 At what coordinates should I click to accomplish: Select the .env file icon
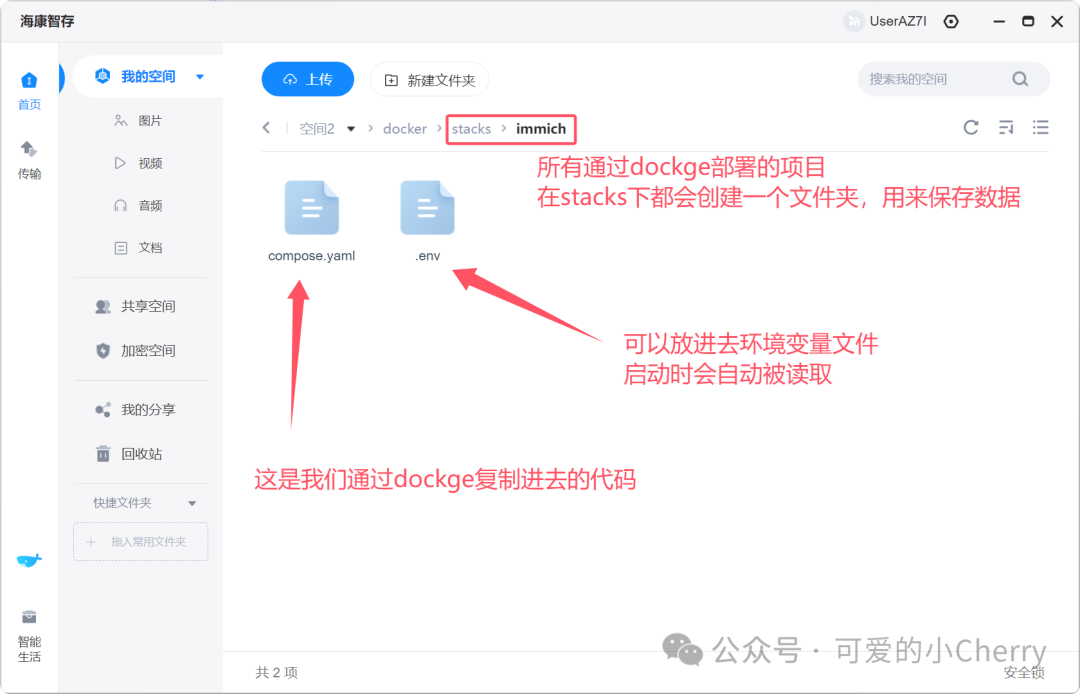click(427, 208)
